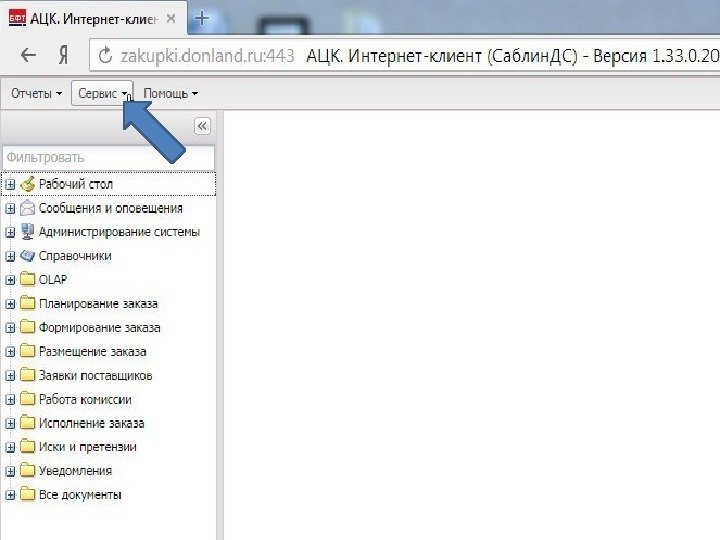Expand the Заявки поставщиков node
720x540 pixels.
pyautogui.click(x=10, y=376)
